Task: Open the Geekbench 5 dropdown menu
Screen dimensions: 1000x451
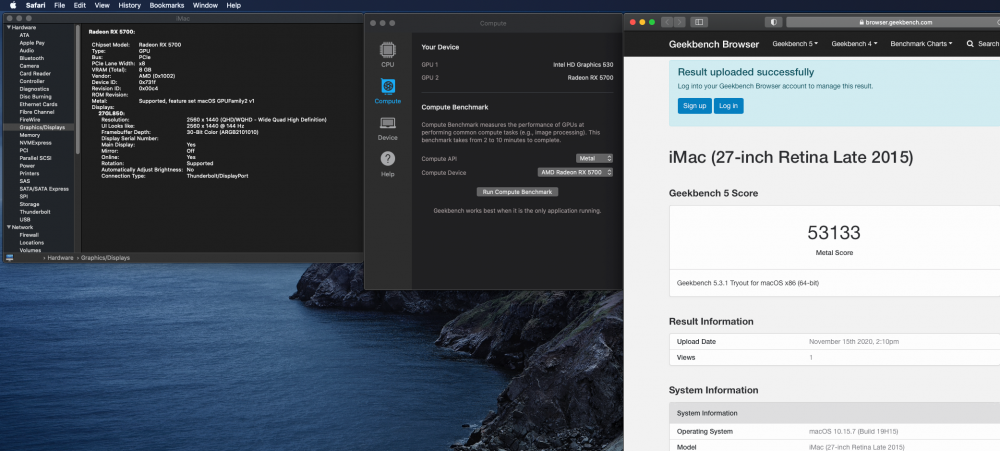Action: pos(795,44)
